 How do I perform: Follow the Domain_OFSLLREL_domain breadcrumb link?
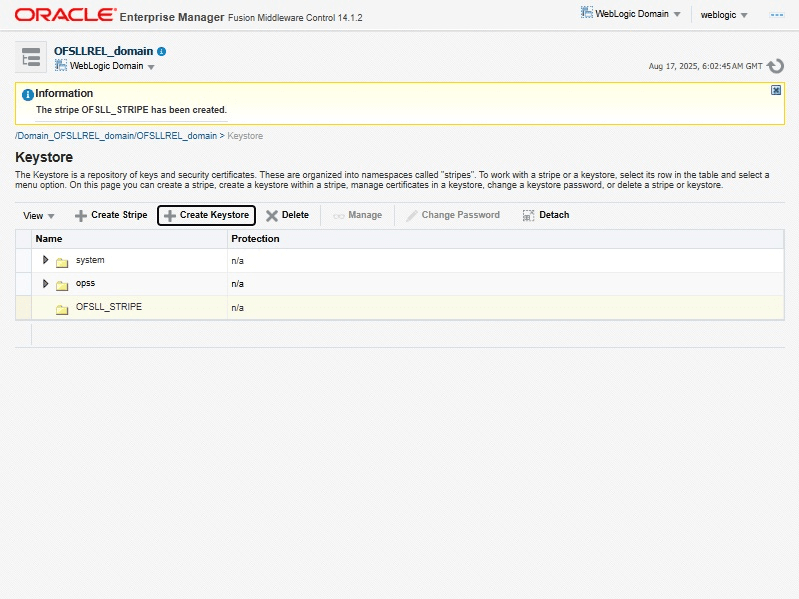pyautogui.click(x=116, y=136)
